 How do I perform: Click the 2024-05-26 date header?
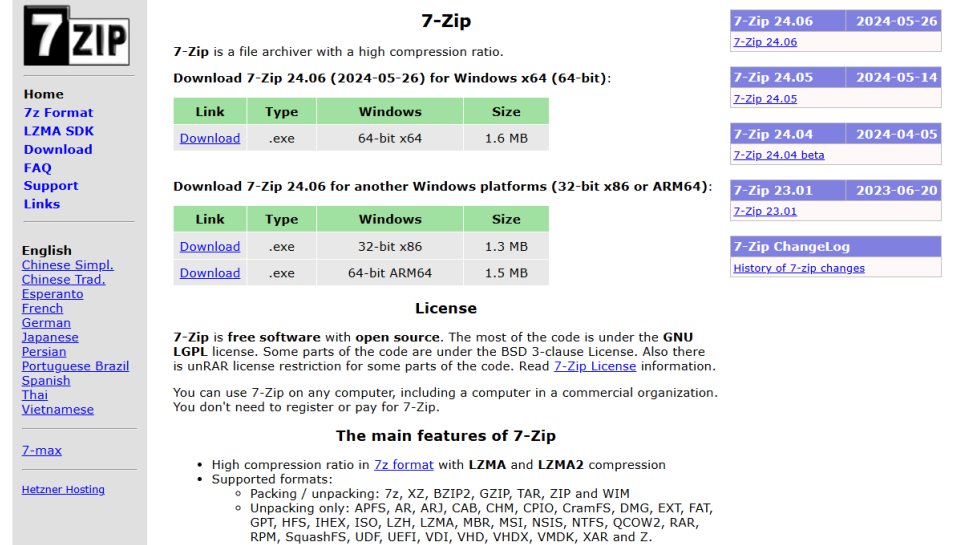[x=893, y=21]
